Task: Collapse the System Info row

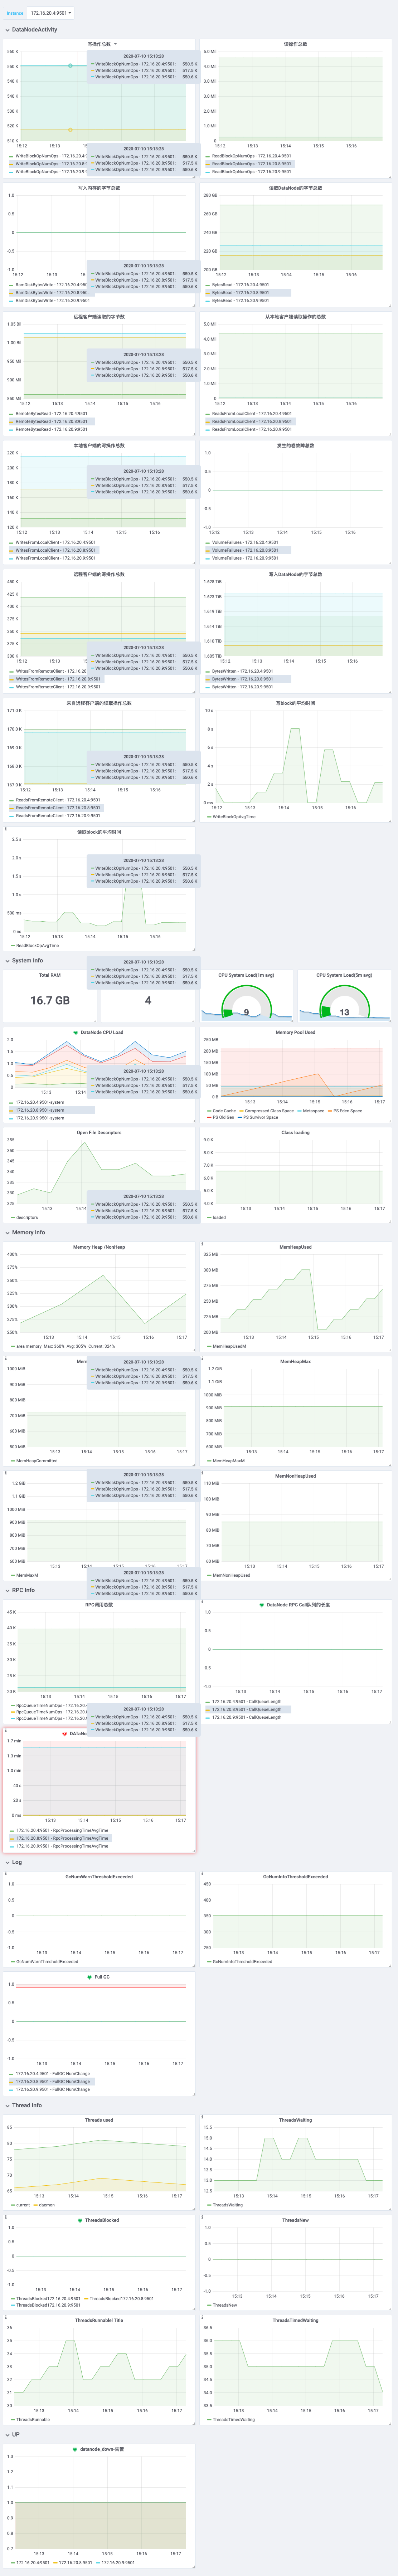Action: coord(26,960)
